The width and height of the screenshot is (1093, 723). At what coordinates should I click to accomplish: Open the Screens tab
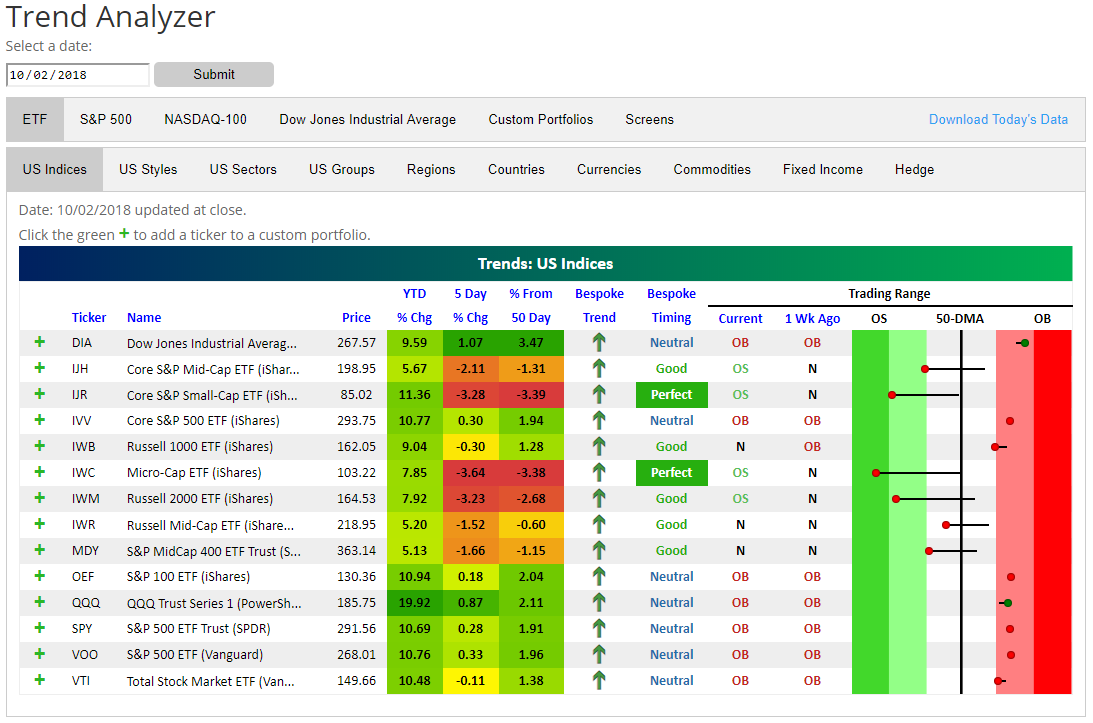click(x=649, y=119)
